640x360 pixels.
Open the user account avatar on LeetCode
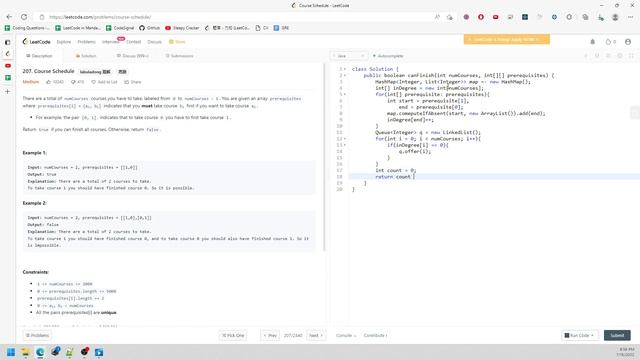[x=628, y=42]
